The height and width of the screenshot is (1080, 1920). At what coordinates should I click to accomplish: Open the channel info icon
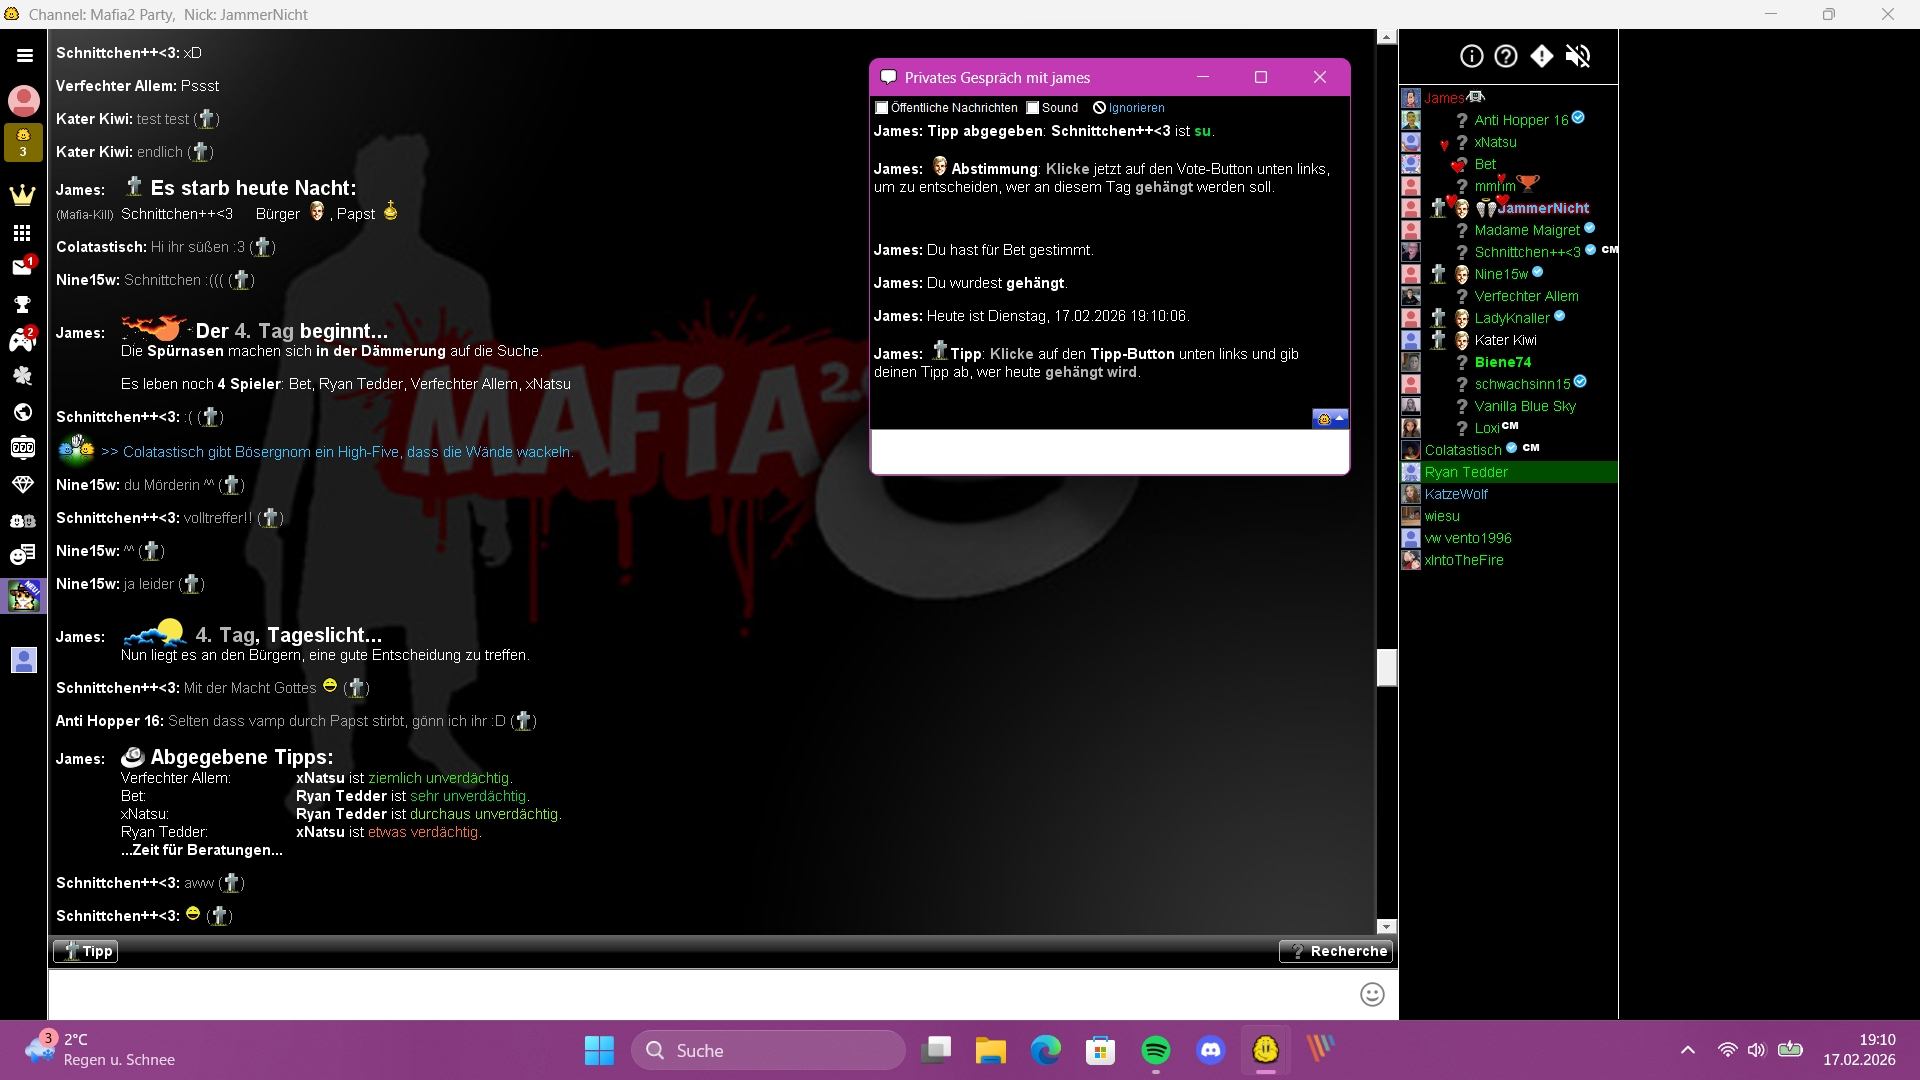click(x=1471, y=56)
